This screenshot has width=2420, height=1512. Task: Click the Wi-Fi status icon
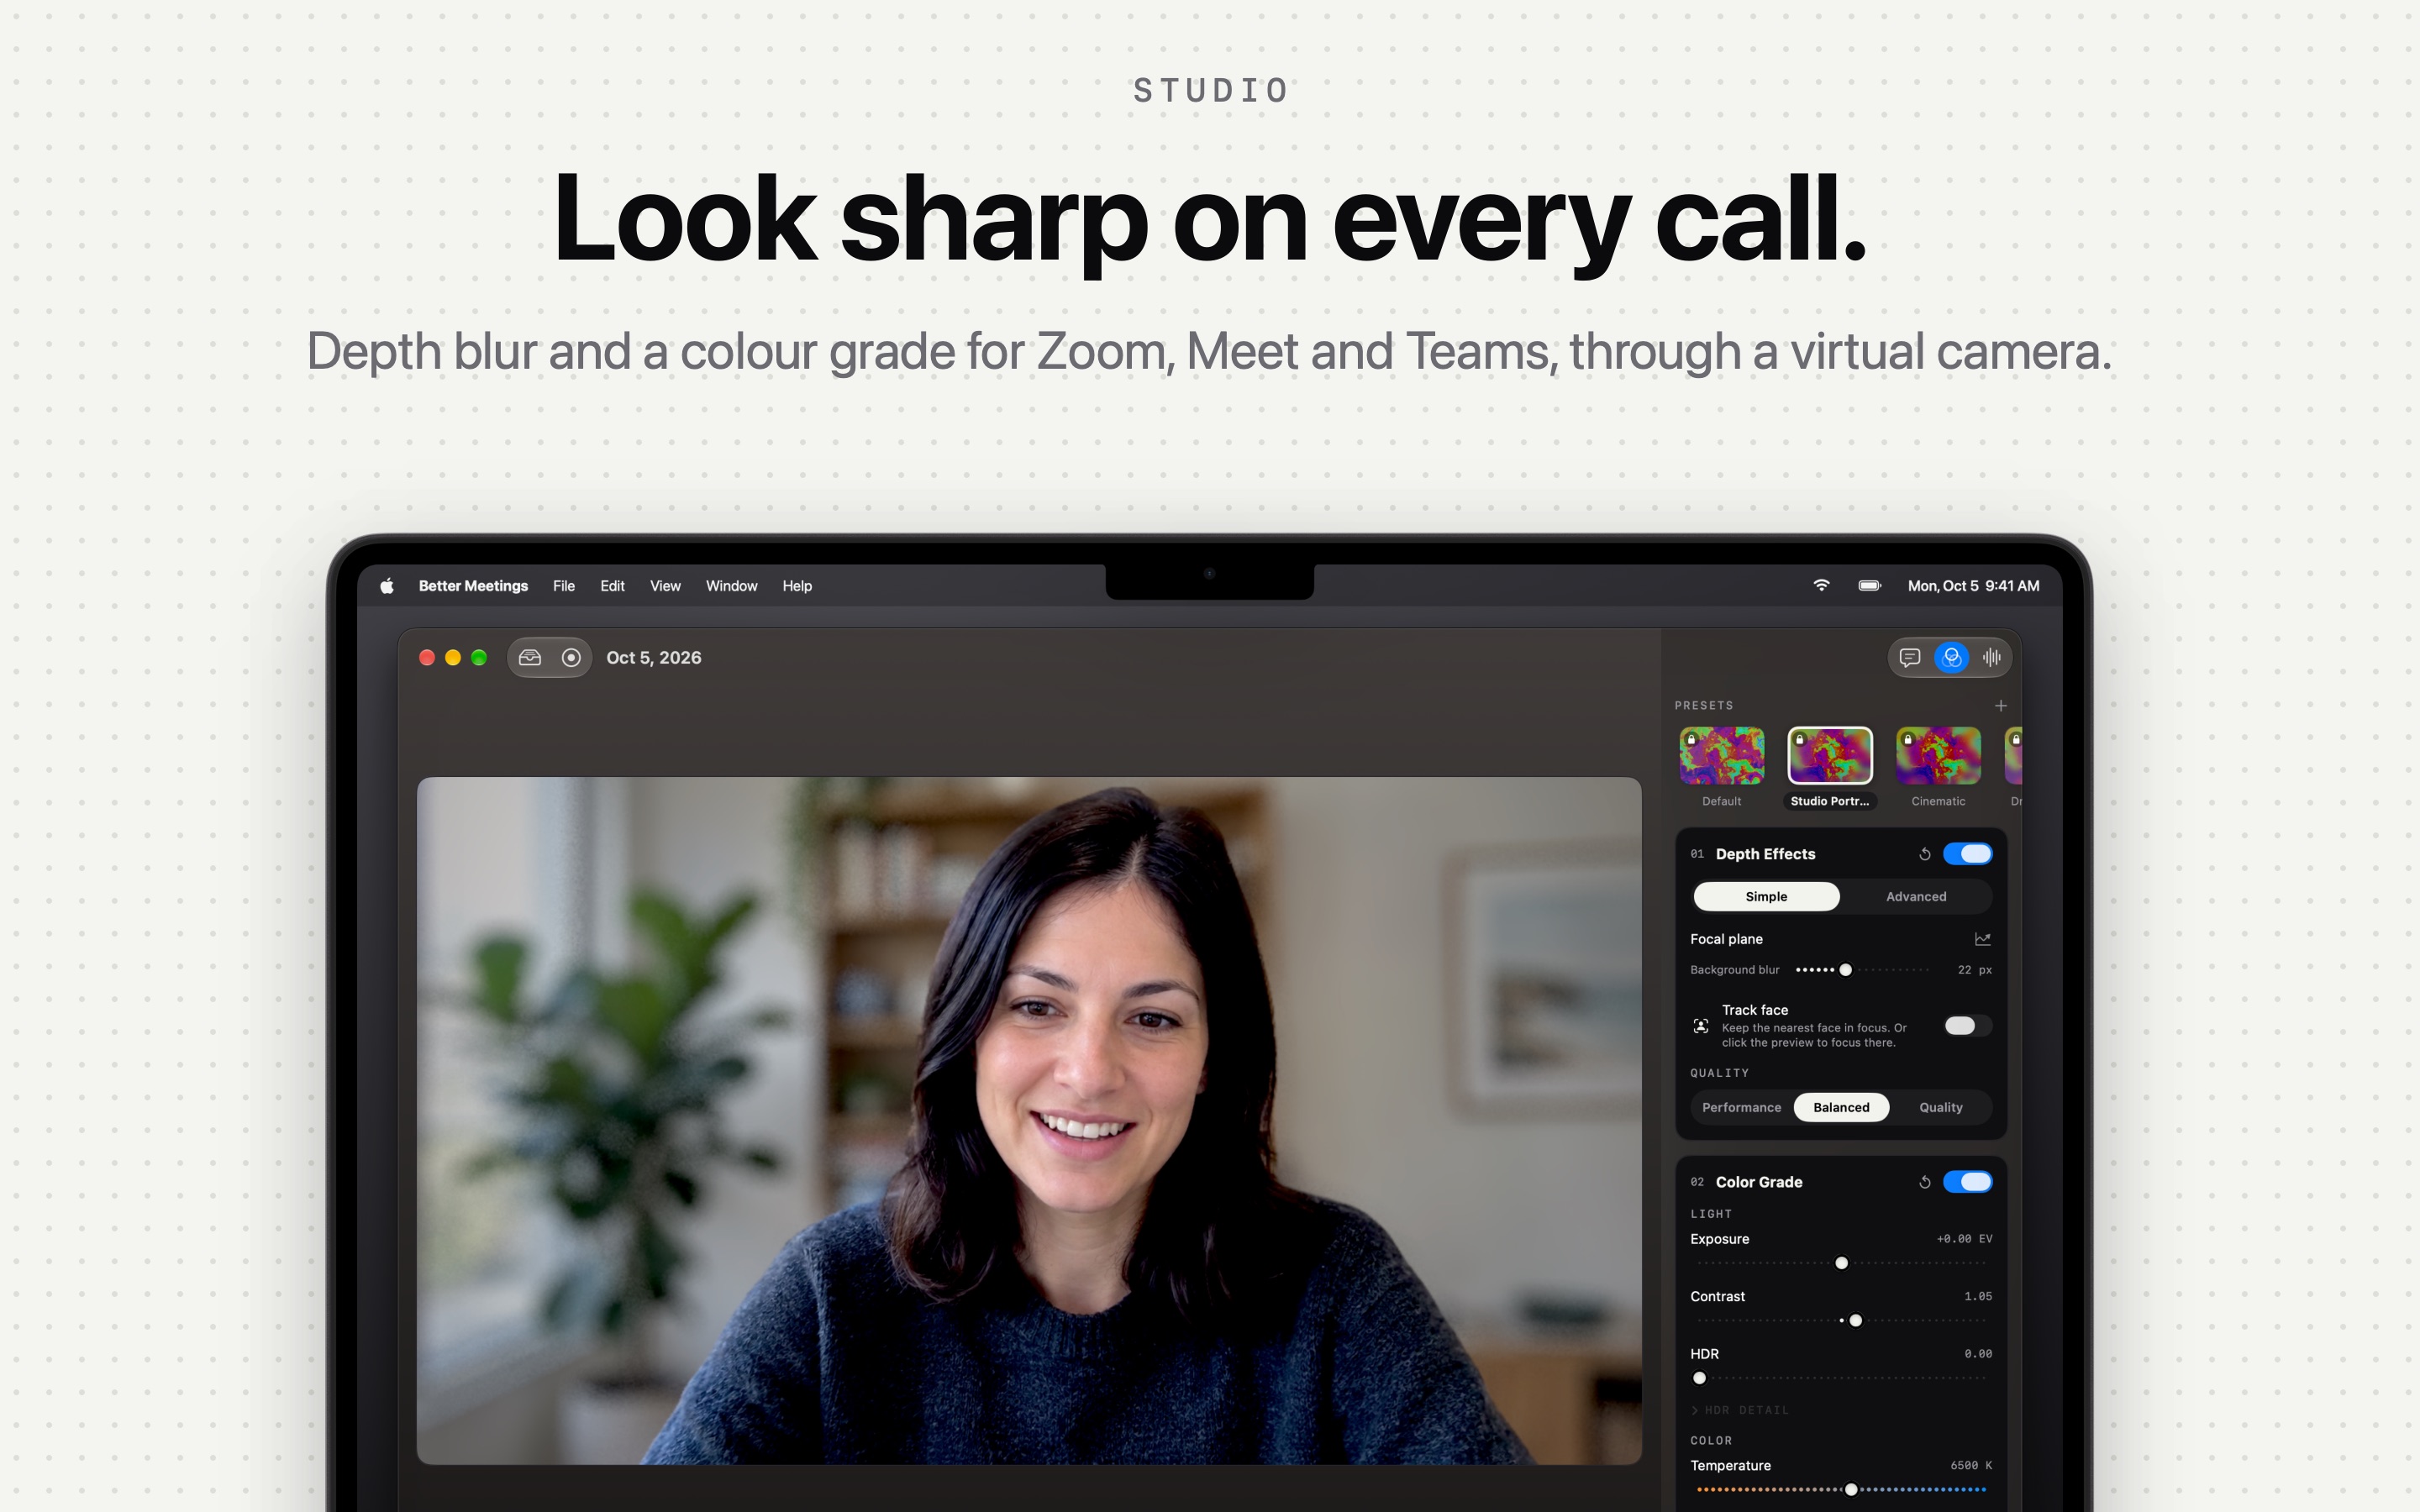tap(1821, 586)
